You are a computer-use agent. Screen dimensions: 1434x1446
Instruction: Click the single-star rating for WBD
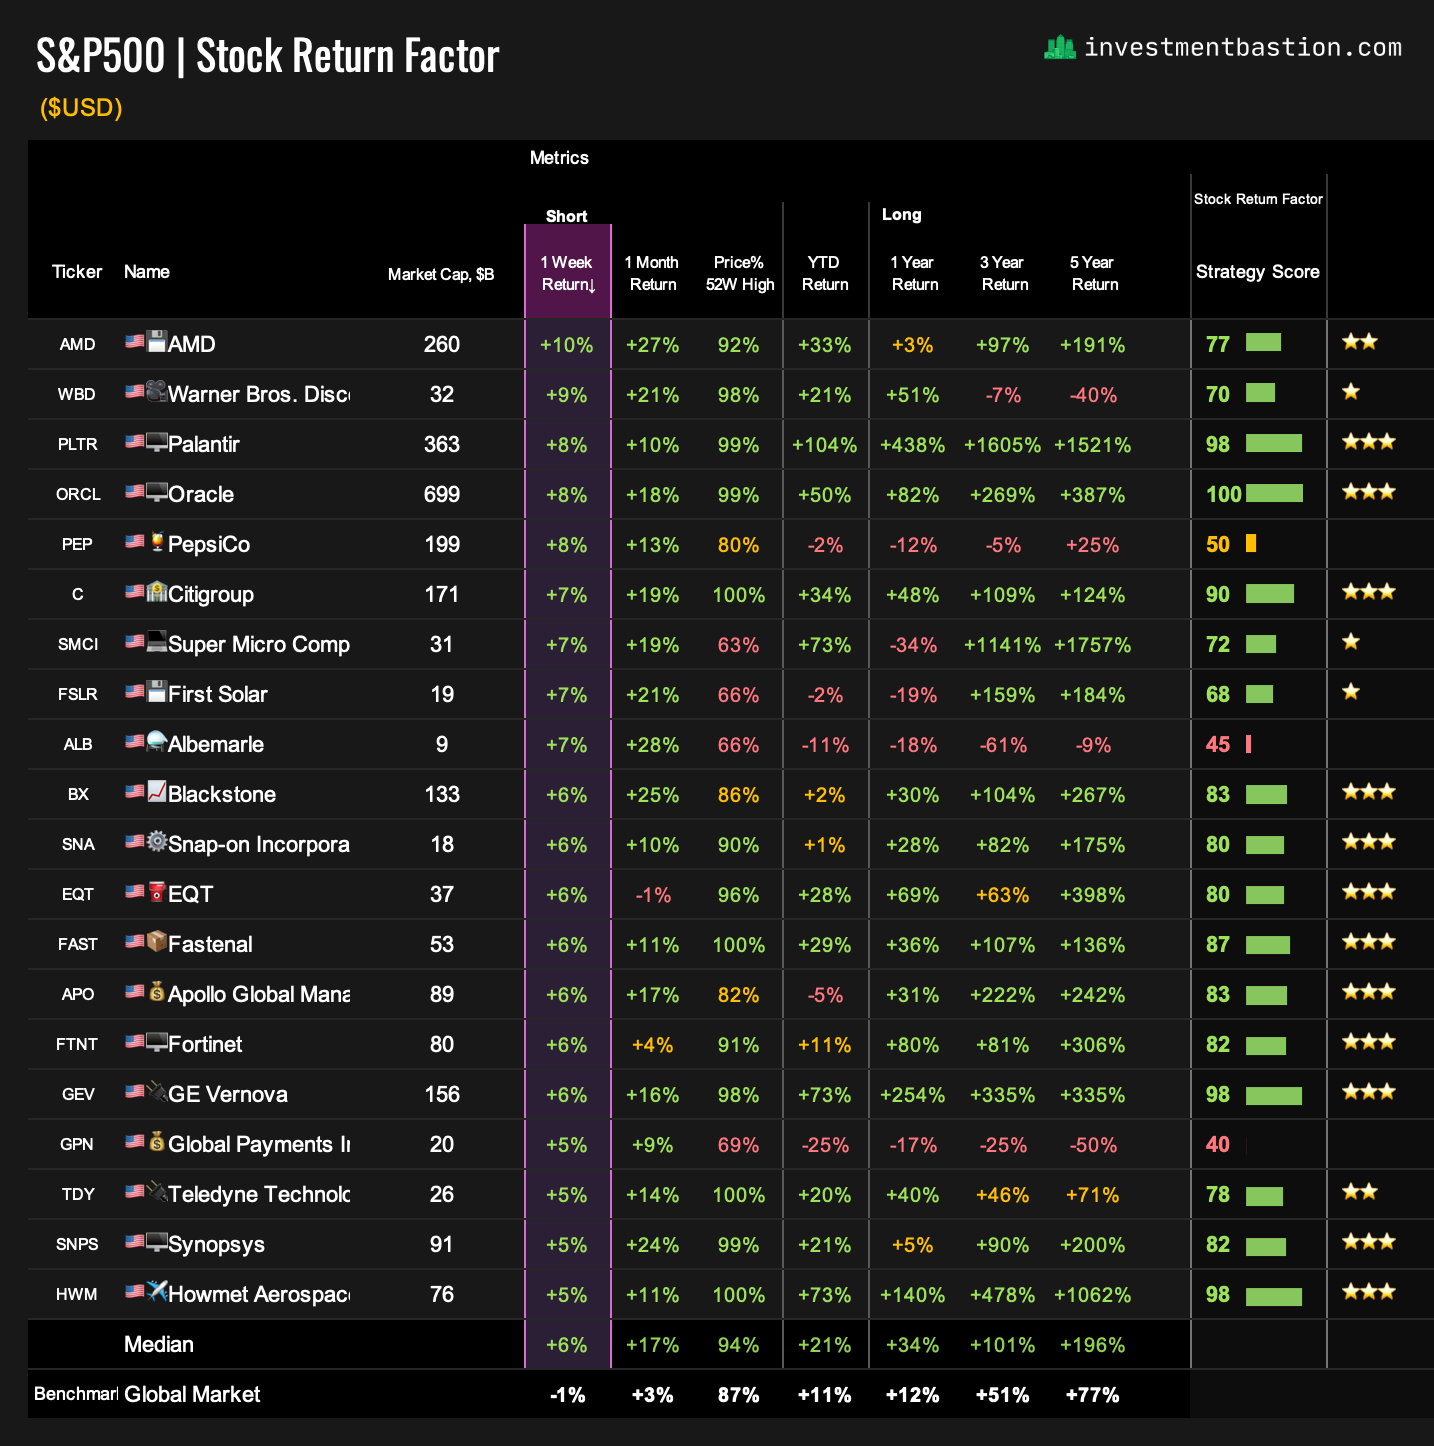(x=1351, y=392)
